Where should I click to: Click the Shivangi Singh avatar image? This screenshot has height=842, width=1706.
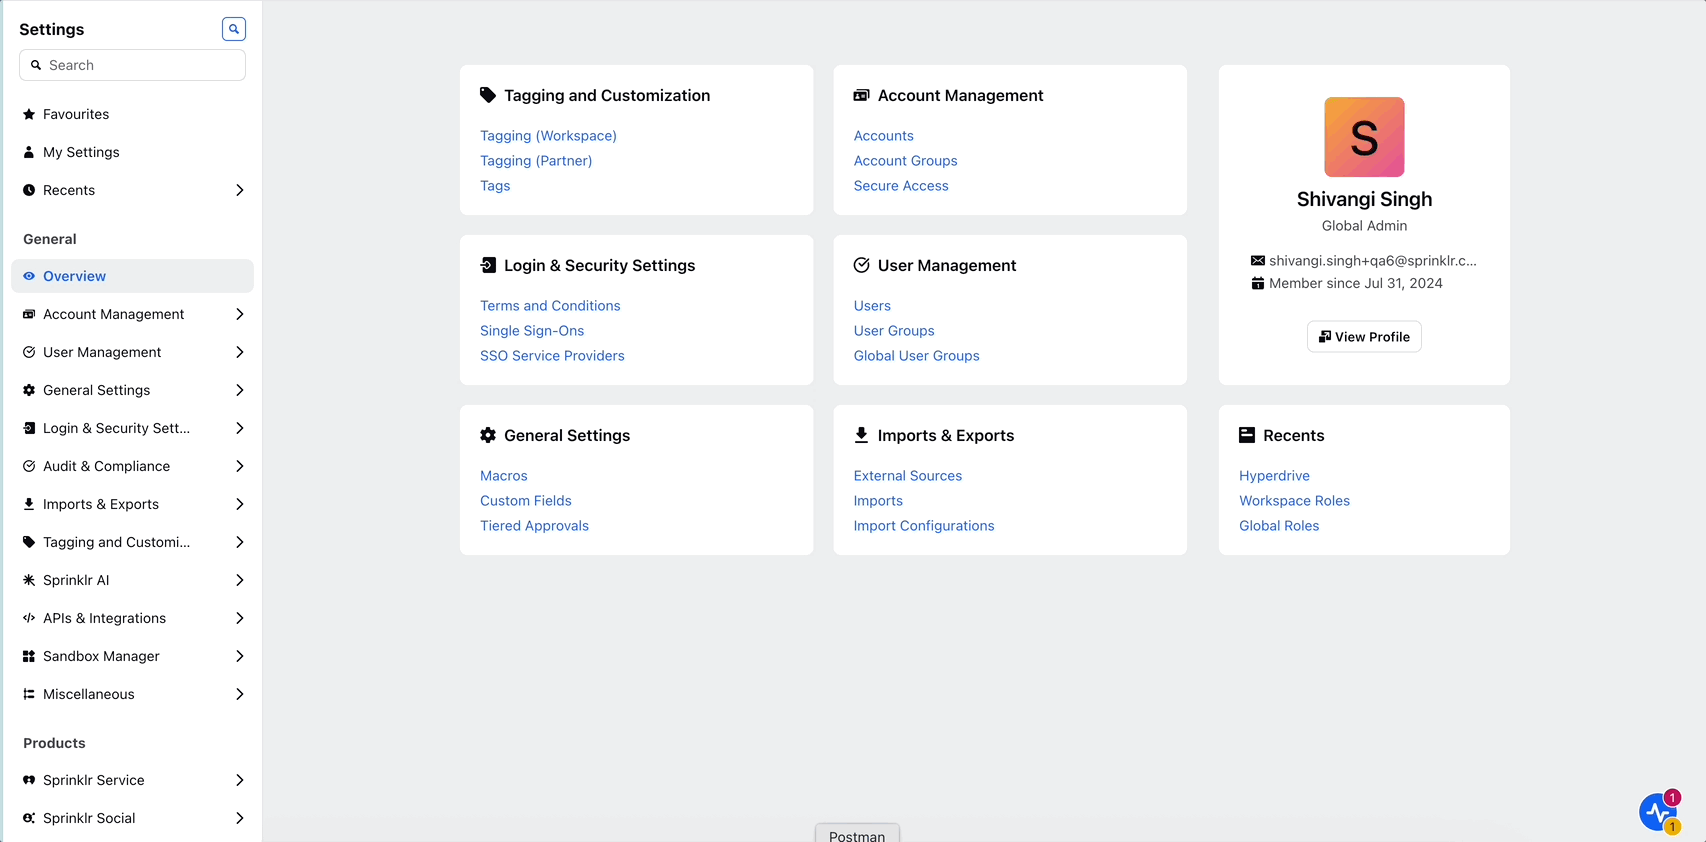[1364, 137]
